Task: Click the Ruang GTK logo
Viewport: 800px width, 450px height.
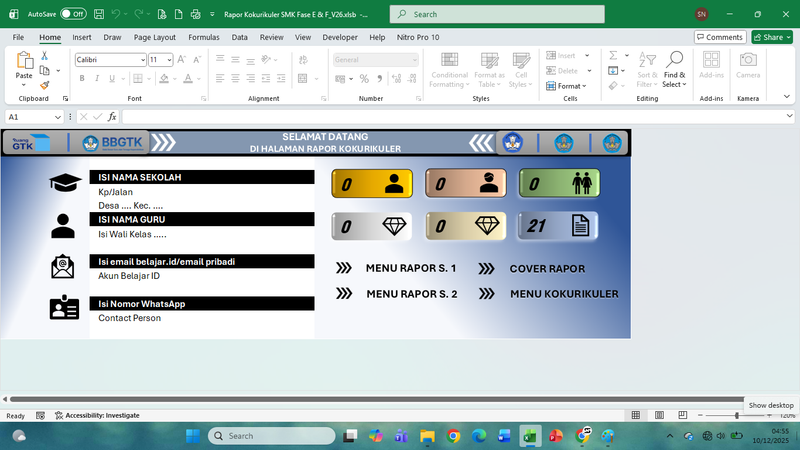Action: click(x=31, y=143)
